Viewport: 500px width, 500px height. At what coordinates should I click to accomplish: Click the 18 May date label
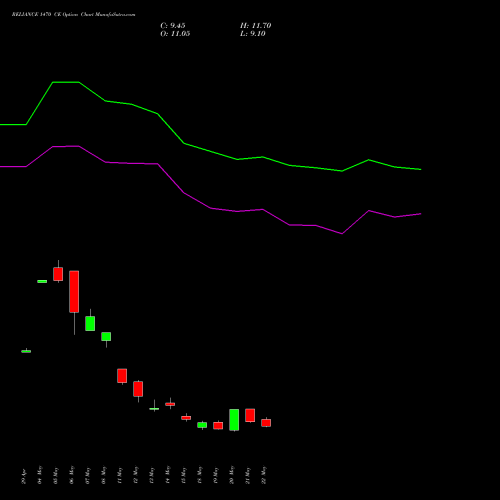pos(200,475)
